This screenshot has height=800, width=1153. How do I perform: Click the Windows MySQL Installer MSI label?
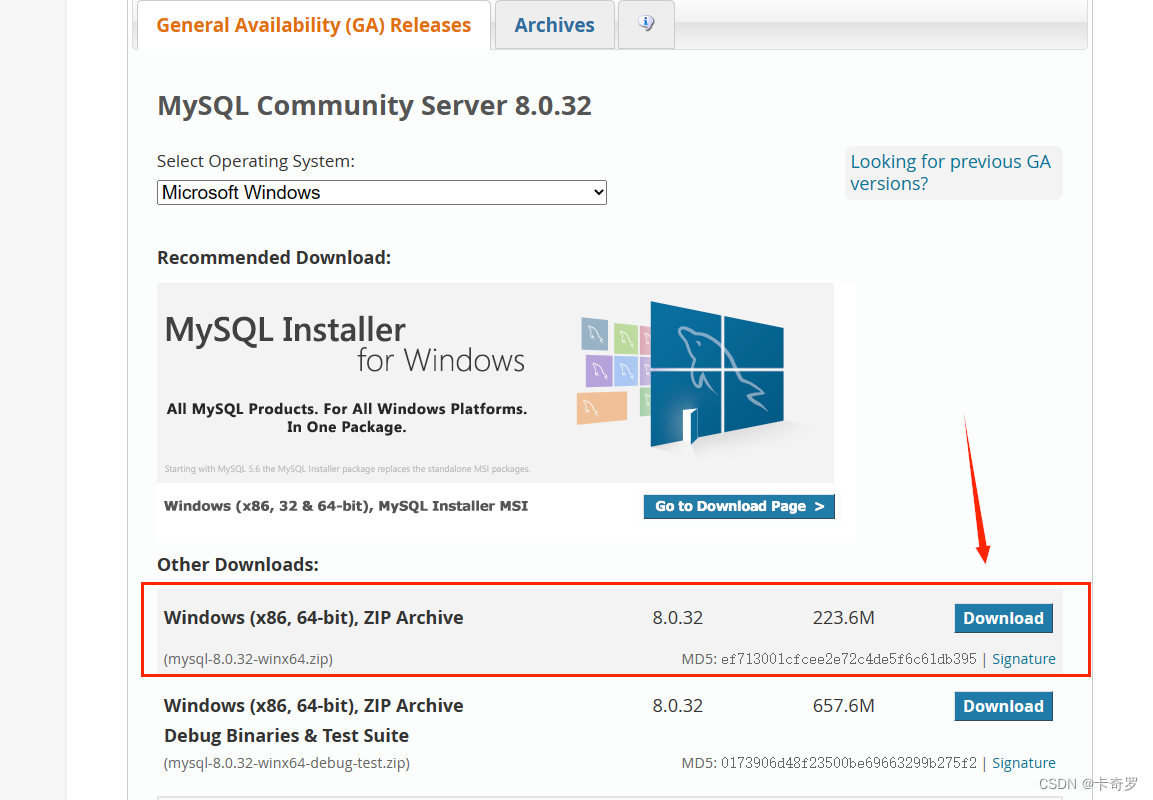click(x=346, y=506)
